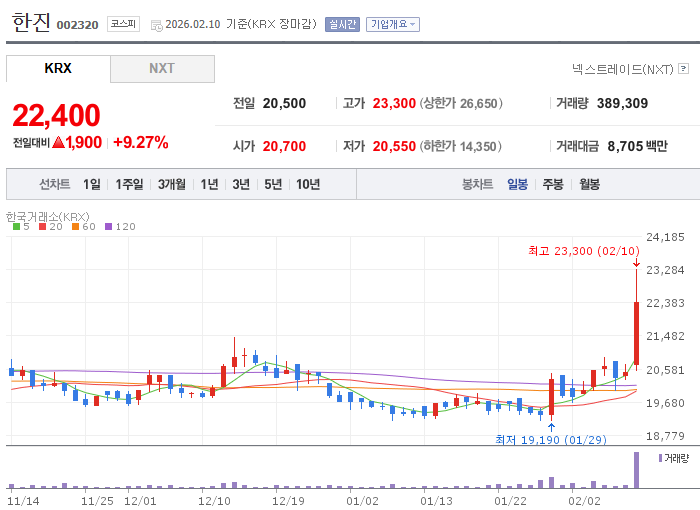Select the 5년 line chart
Screen dimensions: 700x510
point(273,184)
